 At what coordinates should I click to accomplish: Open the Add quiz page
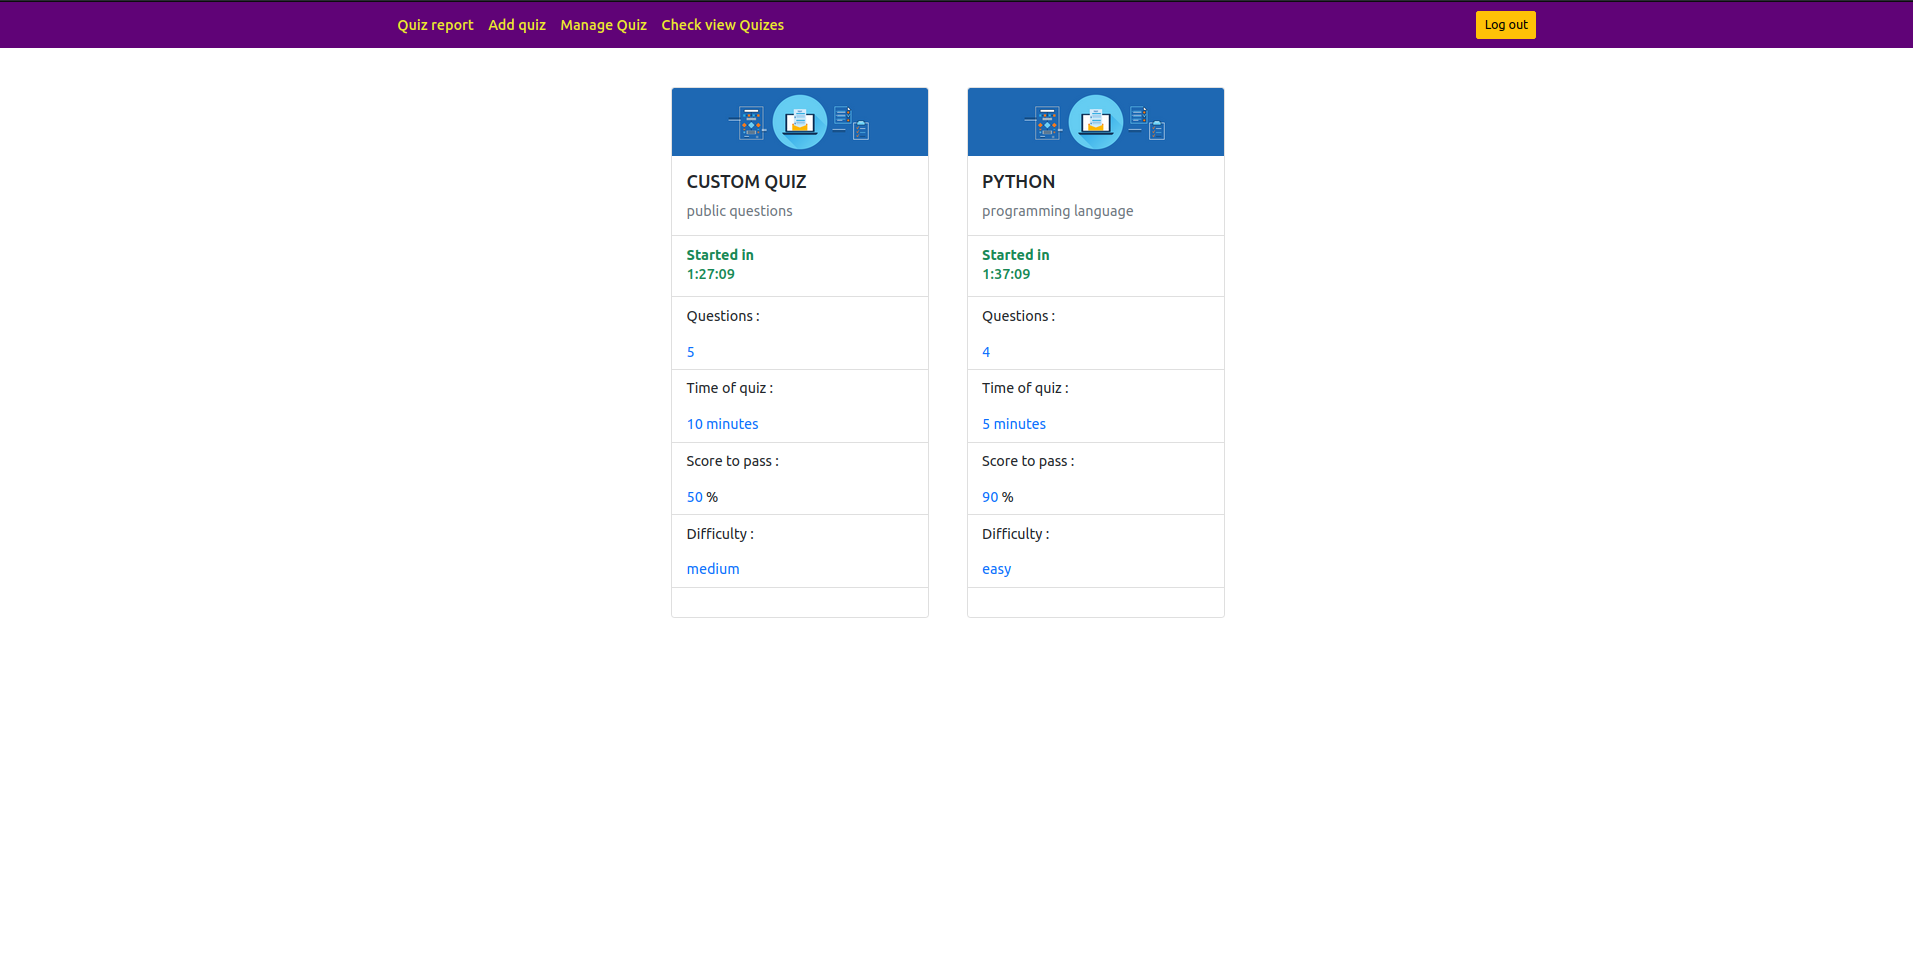point(517,24)
